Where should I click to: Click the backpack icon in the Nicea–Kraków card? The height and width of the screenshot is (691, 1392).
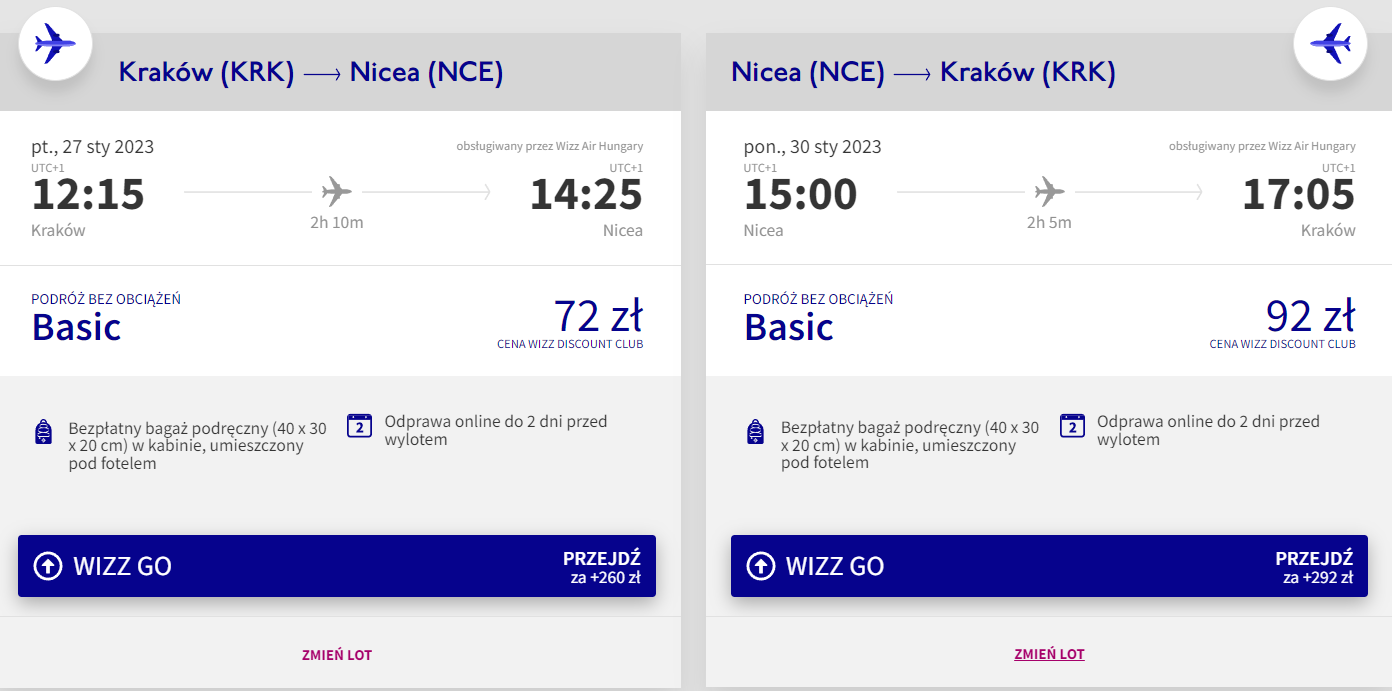(756, 432)
